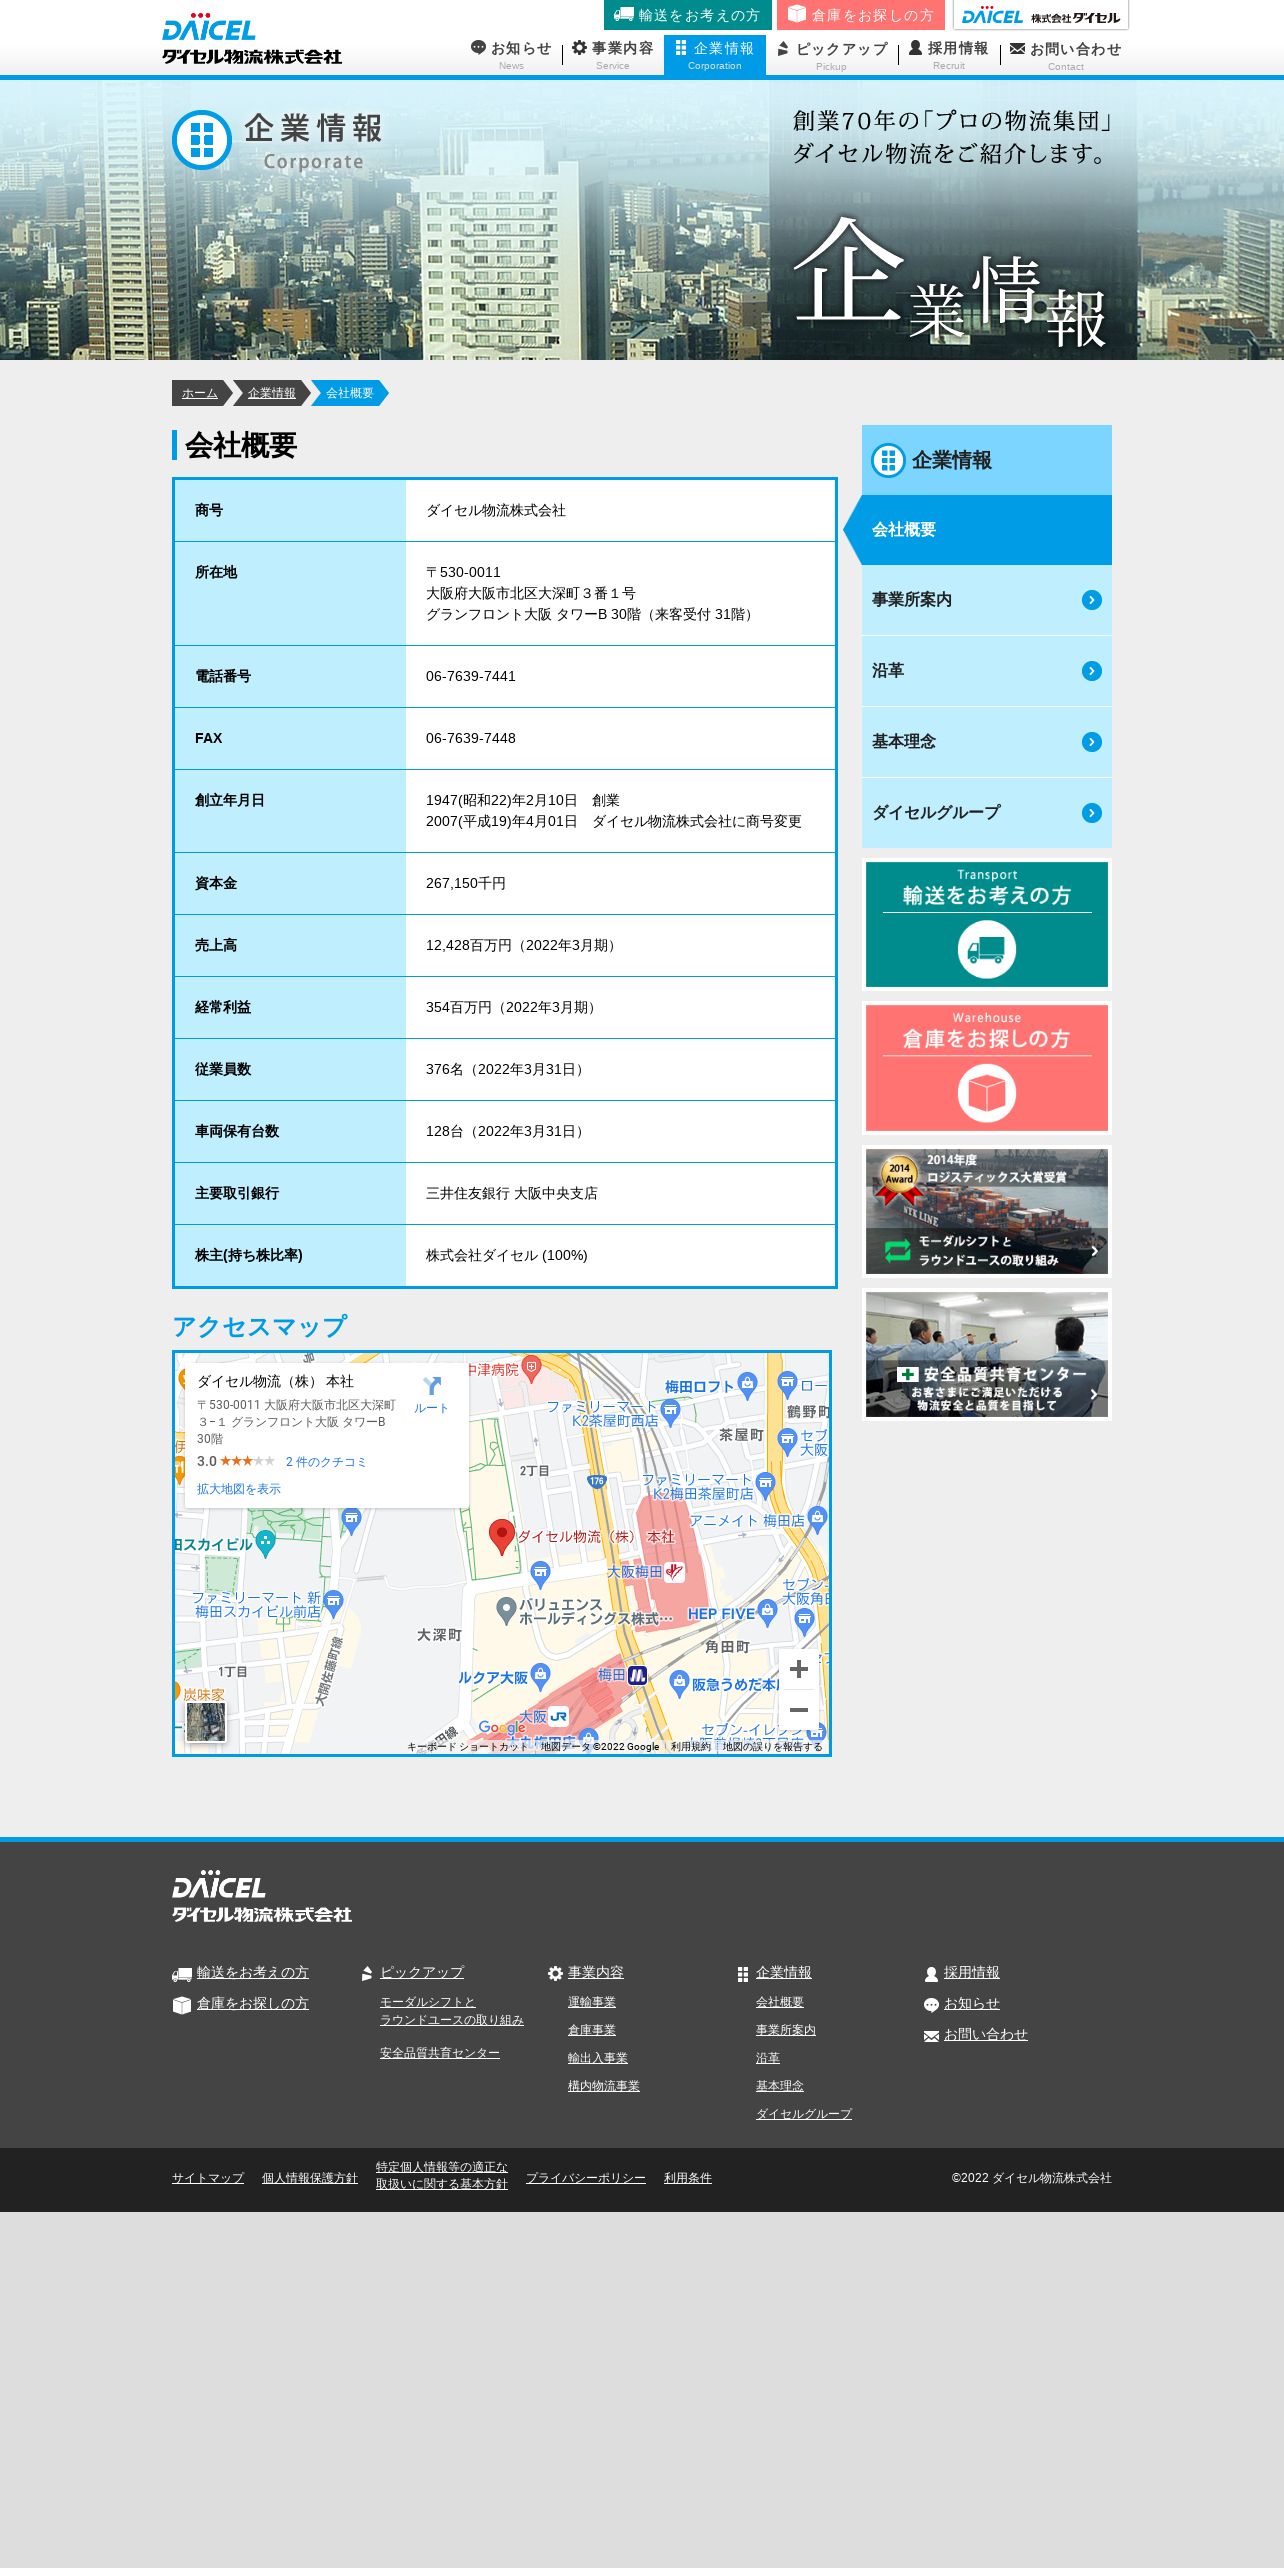The width and height of the screenshot is (1284, 2568).
Task: Open the お問い合わせ Contact menu
Action: click(1065, 55)
